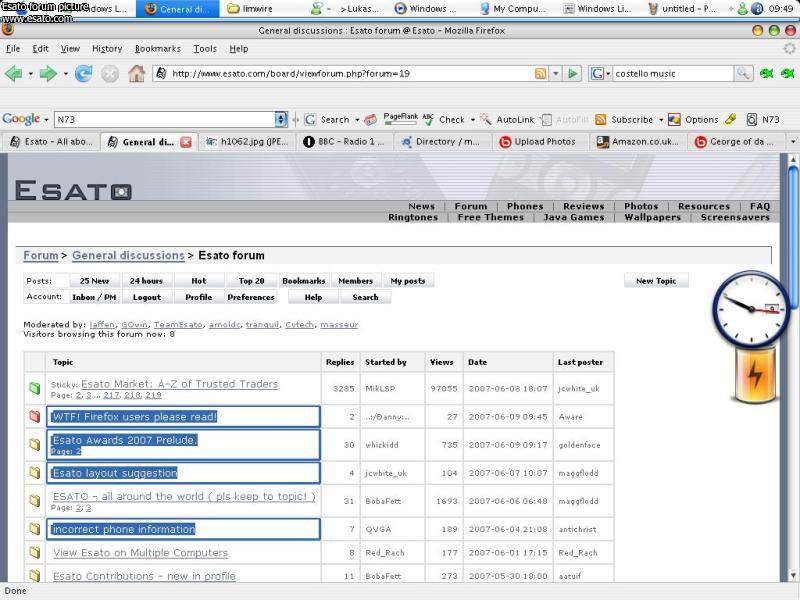Switch to the Amazon.co.uk tab
800x600 pixels.
click(638, 142)
